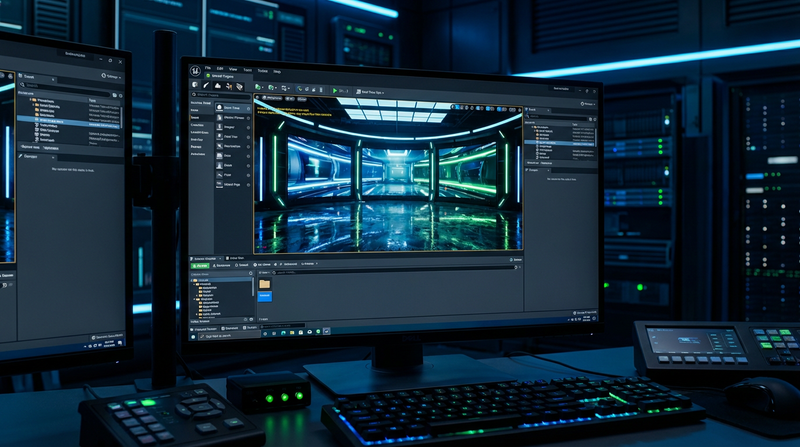Select the highlighted blue row in the left monitor's list

pos(68,122)
